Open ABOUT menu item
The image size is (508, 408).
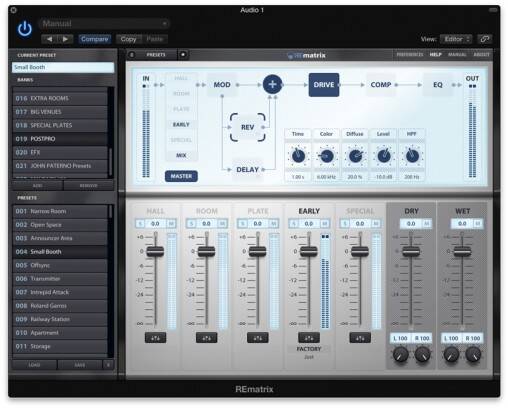pyautogui.click(x=481, y=54)
